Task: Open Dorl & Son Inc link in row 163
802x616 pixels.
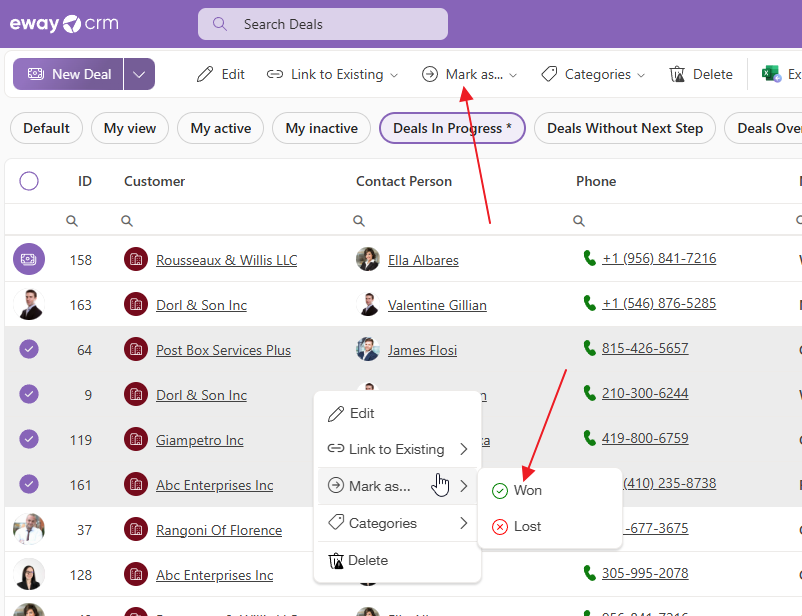Action: coord(202,305)
